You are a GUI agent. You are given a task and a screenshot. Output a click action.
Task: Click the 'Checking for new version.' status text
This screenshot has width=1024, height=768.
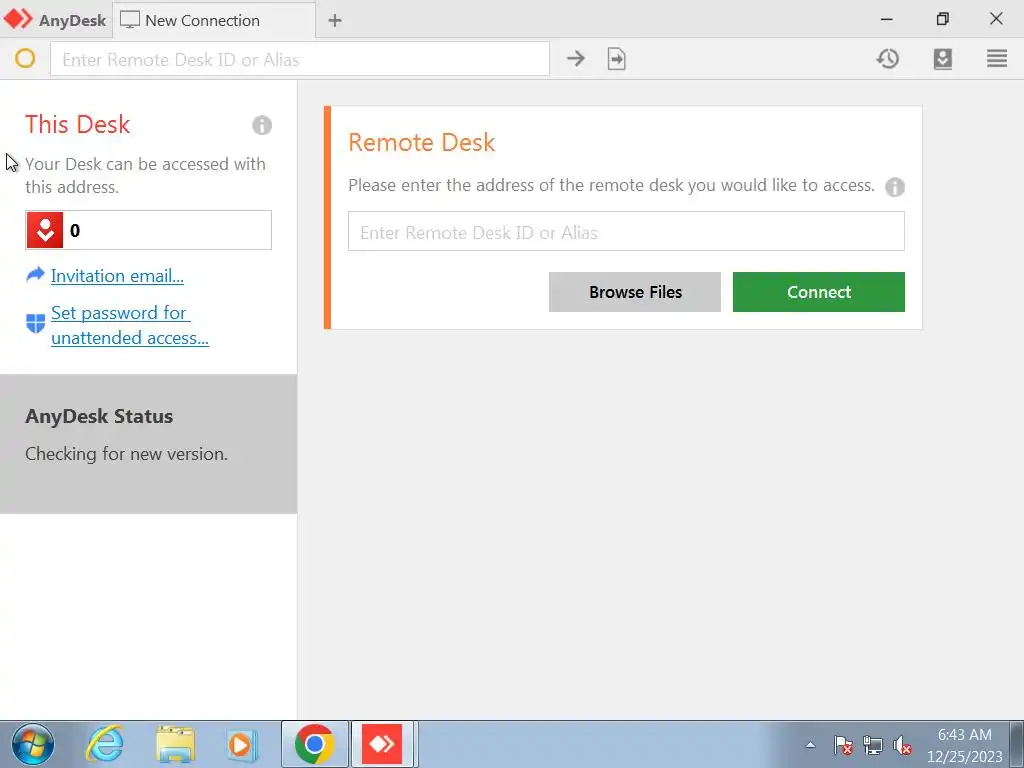click(x=127, y=454)
